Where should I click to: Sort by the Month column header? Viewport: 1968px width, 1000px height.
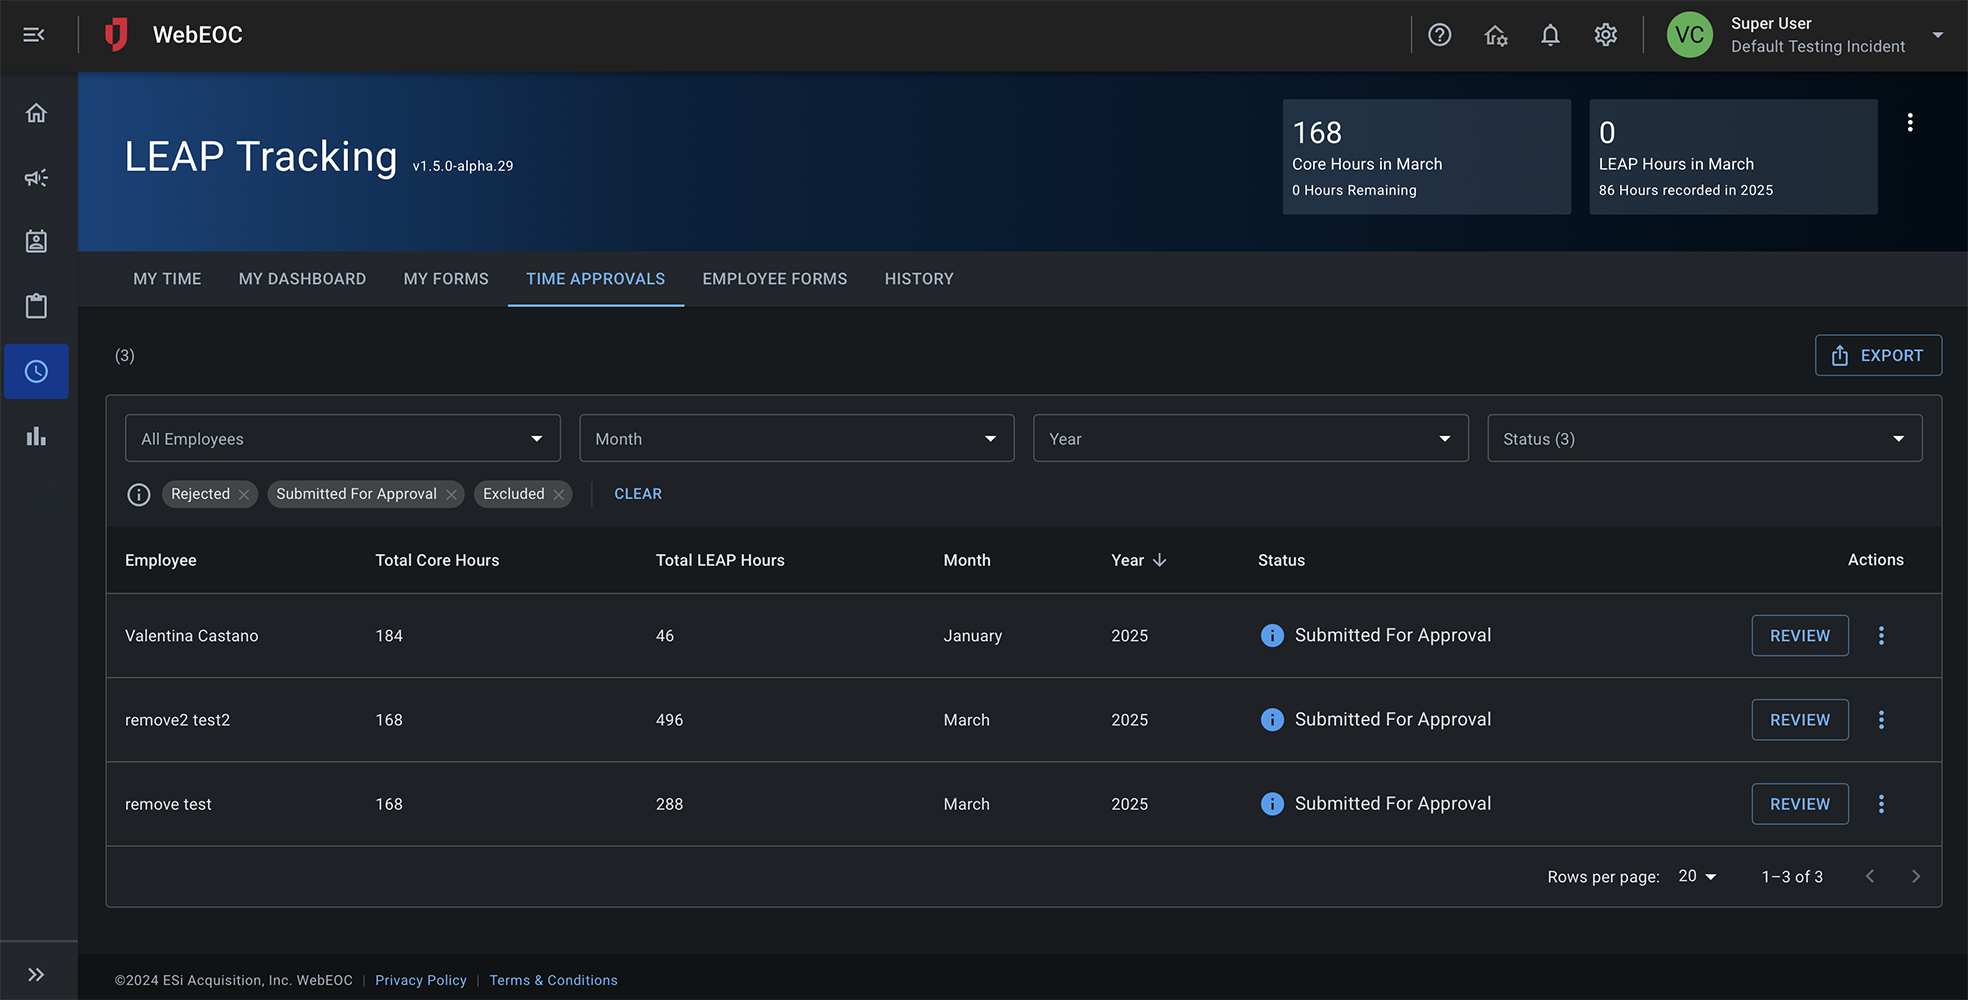tap(967, 561)
